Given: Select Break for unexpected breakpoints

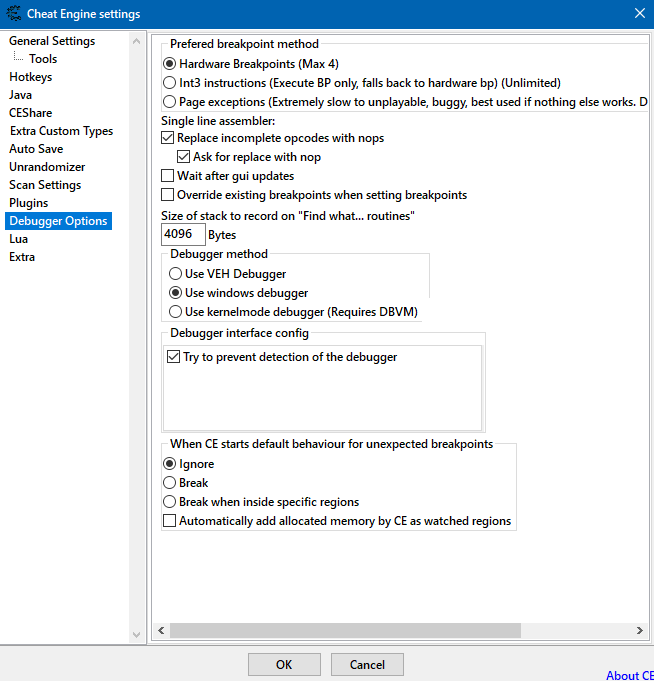Looking at the screenshot, I should tap(169, 483).
